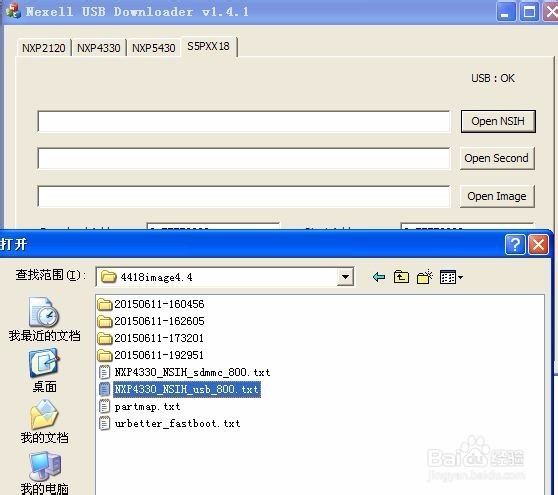Click the text file icon beside partmap.txt

tap(105, 406)
